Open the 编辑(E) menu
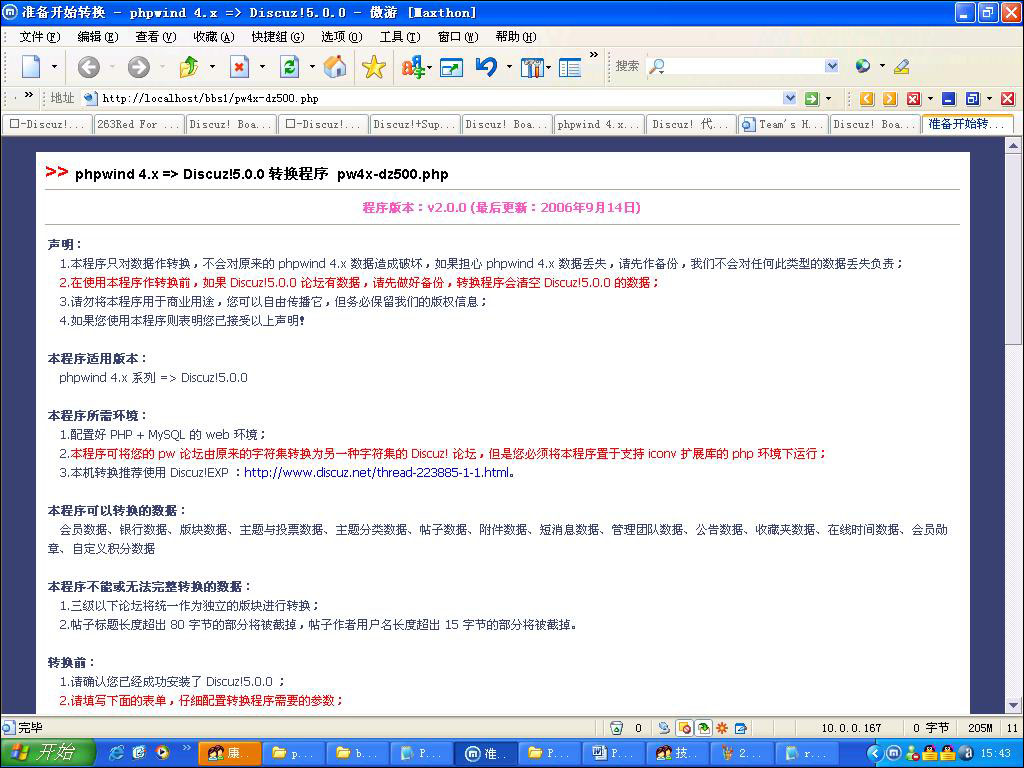1024x768 pixels. coord(97,37)
